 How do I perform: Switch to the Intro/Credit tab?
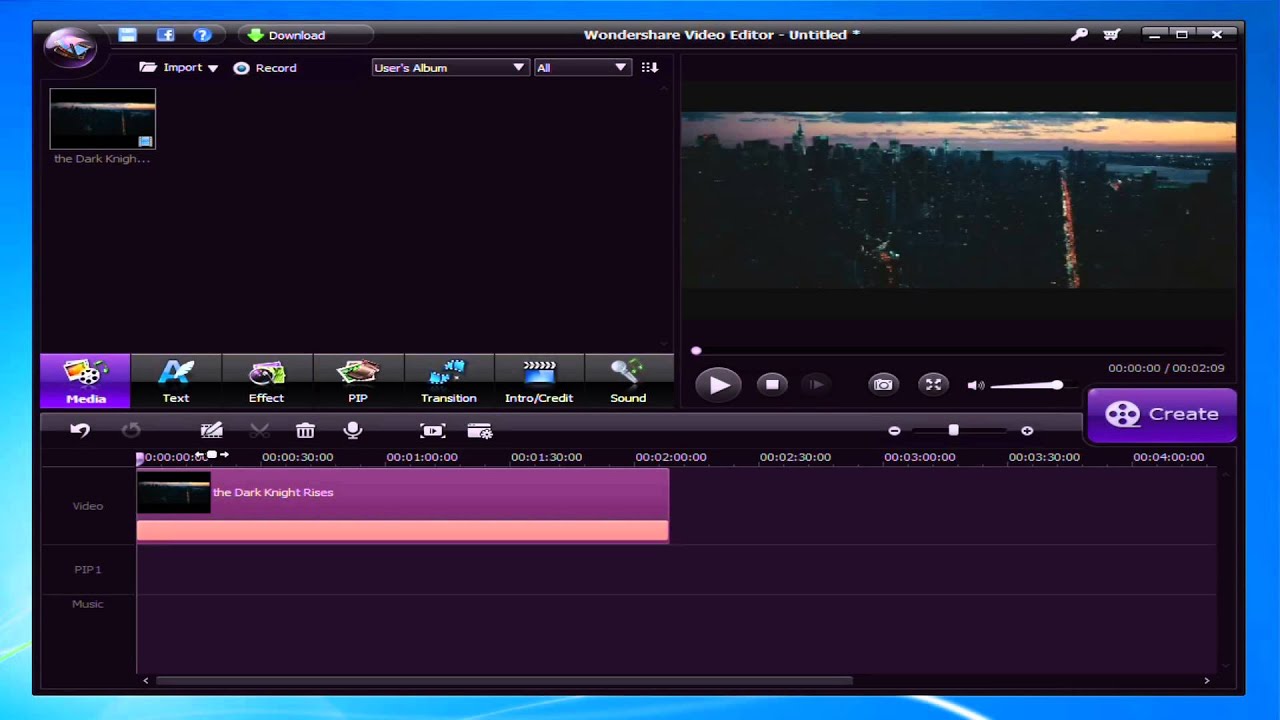tap(539, 381)
